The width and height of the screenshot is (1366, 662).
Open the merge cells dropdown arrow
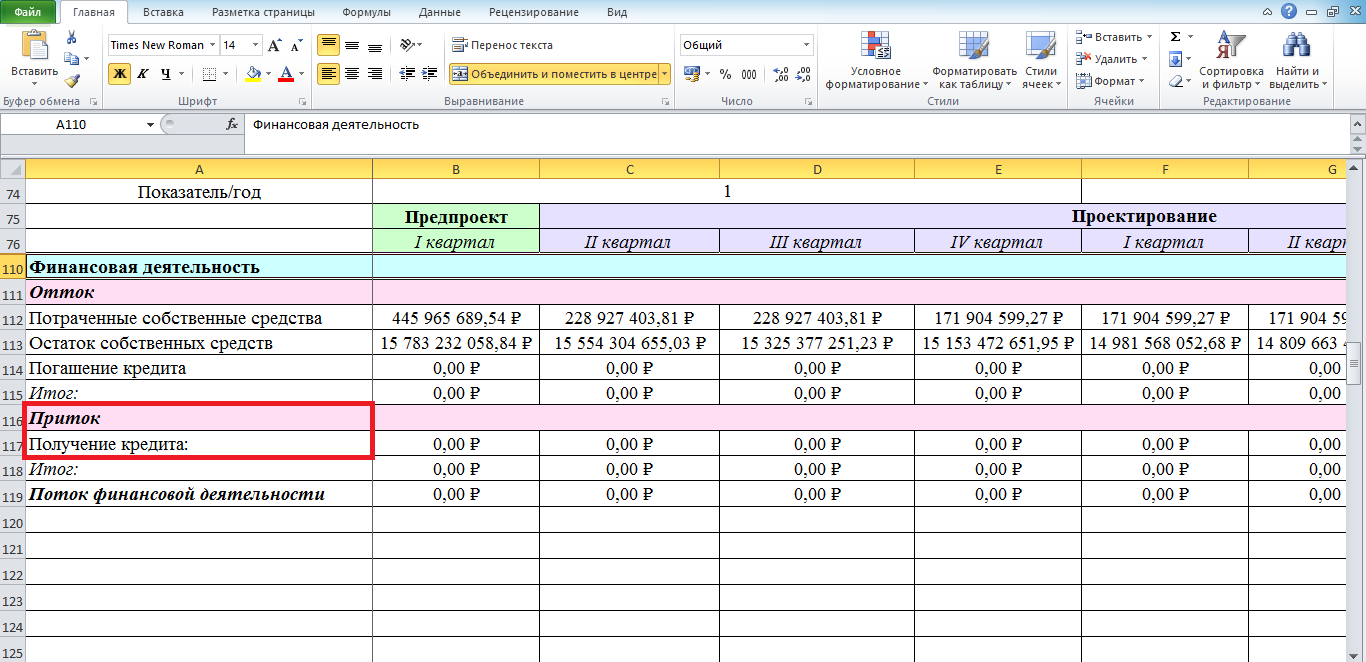(664, 74)
